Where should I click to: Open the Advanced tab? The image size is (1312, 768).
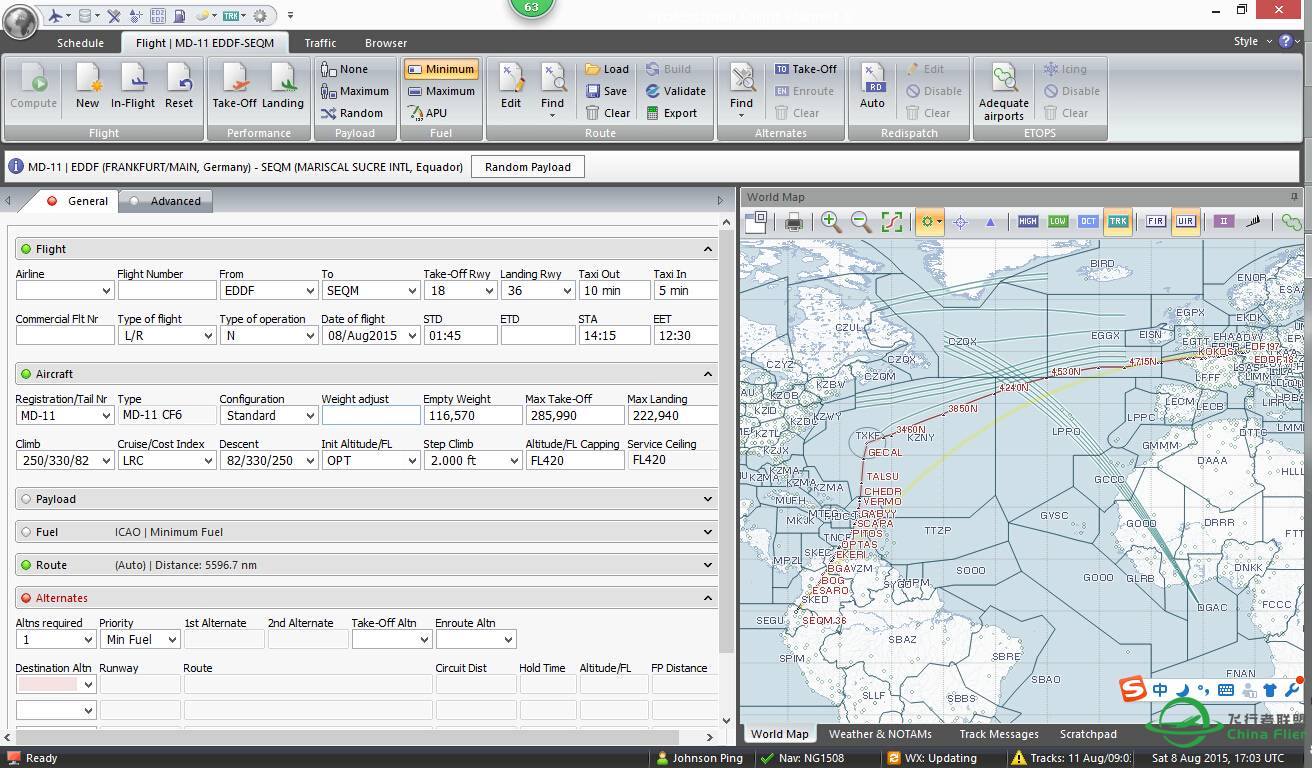coord(165,201)
